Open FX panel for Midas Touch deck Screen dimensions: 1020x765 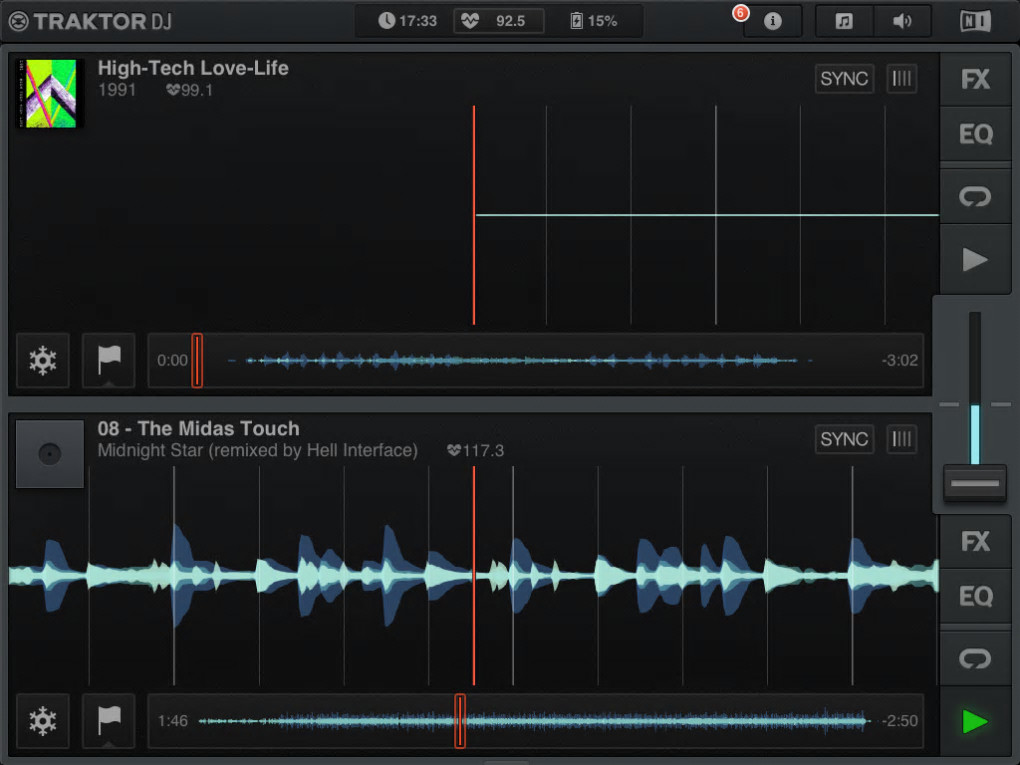click(x=975, y=541)
